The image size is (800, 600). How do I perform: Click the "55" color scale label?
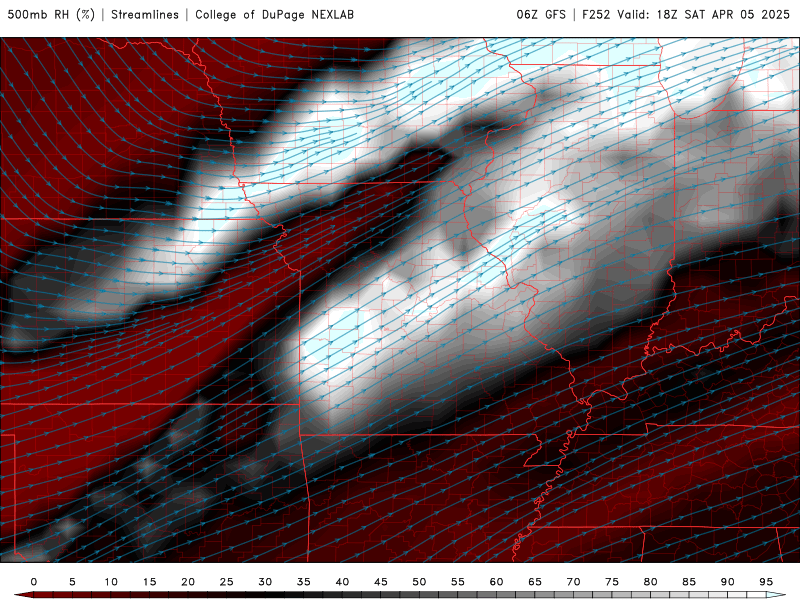pos(458,582)
